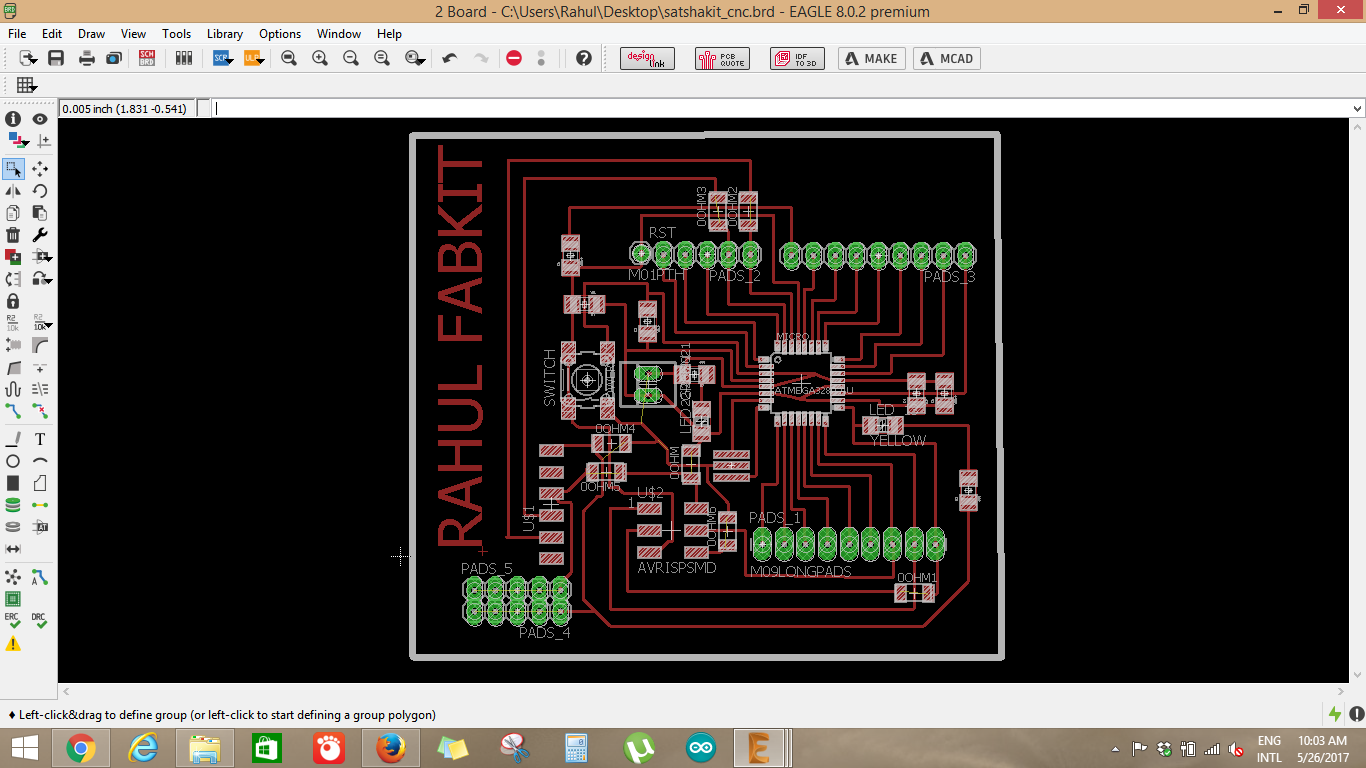Zoom to fit the board
Image resolution: width=1366 pixels, height=768 pixels.
point(289,58)
